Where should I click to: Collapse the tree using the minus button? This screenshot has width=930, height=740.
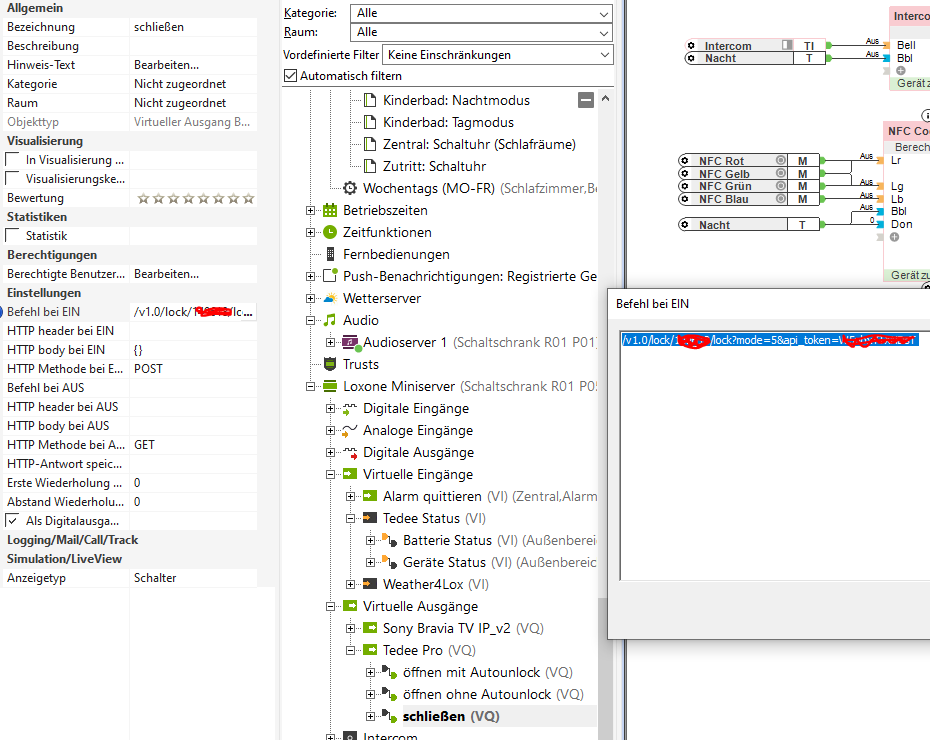coord(585,100)
